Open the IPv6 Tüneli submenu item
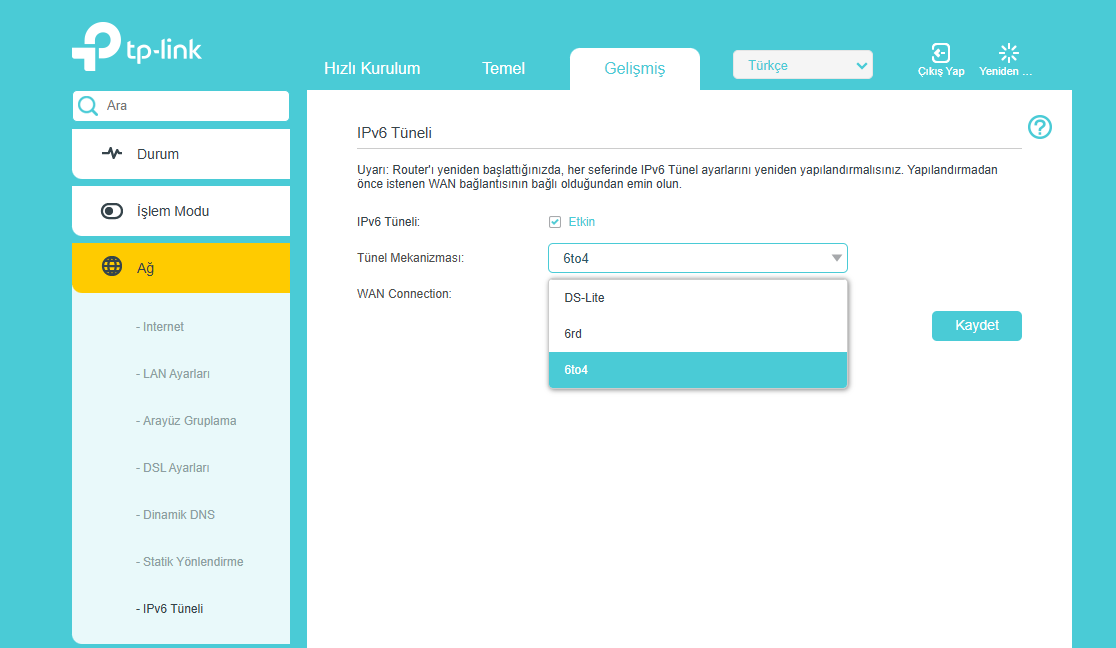Image resolution: width=1116 pixels, height=648 pixels. tap(169, 609)
